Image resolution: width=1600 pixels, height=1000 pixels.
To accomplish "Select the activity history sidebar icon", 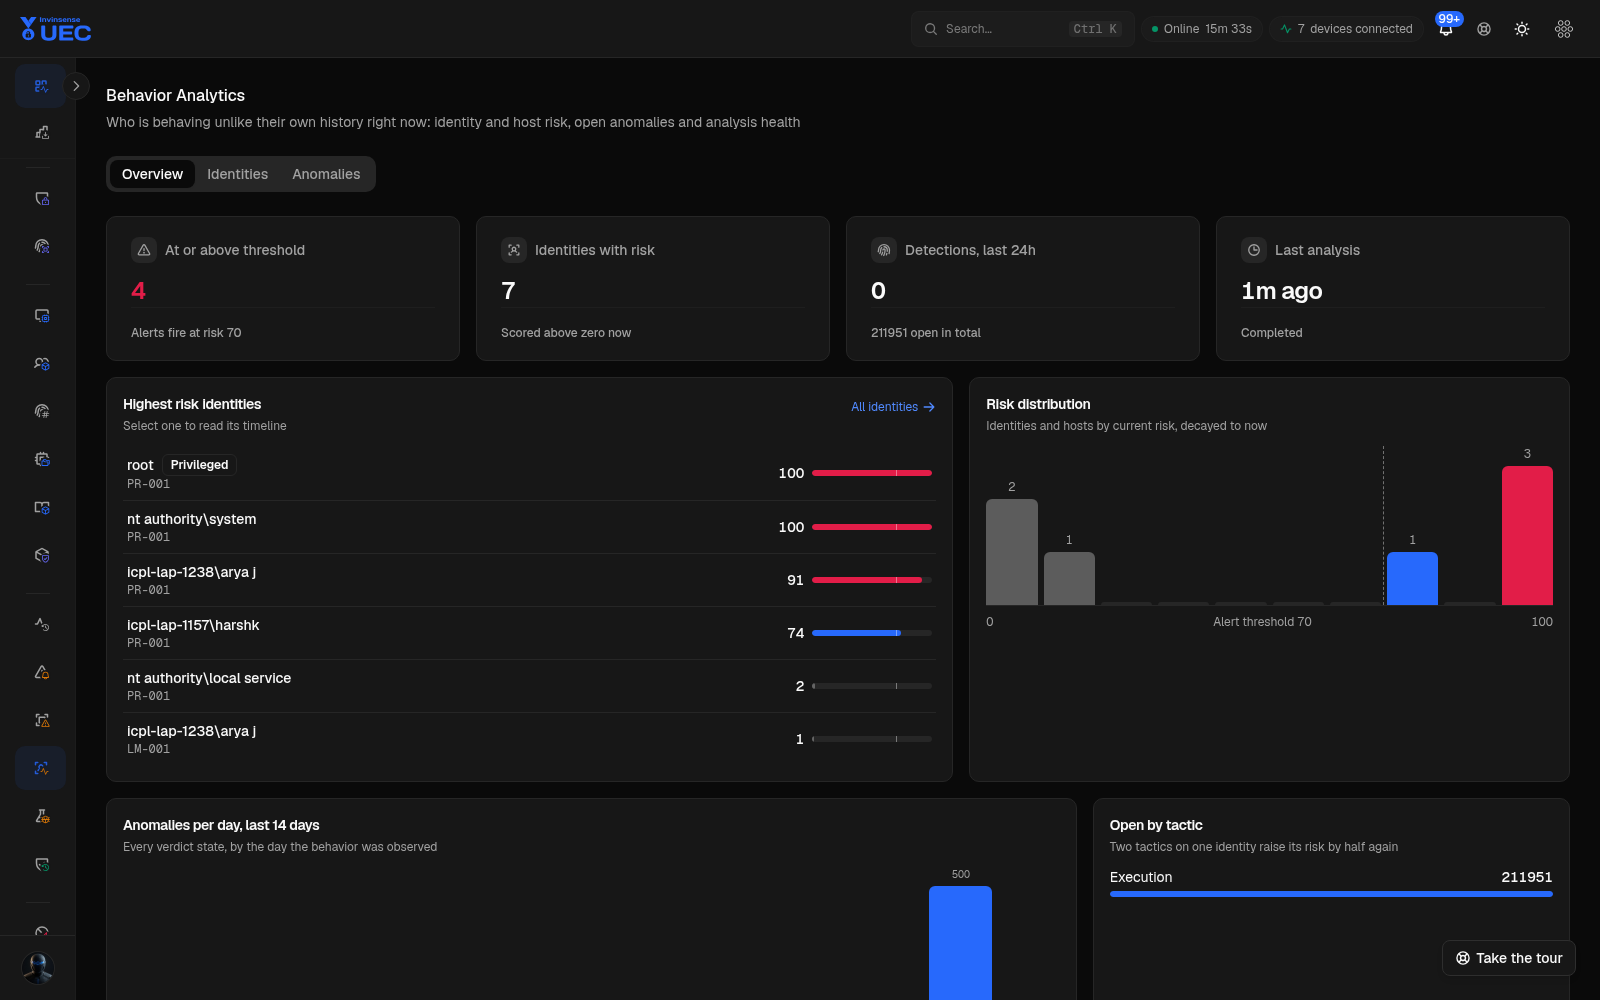I will click(41, 624).
